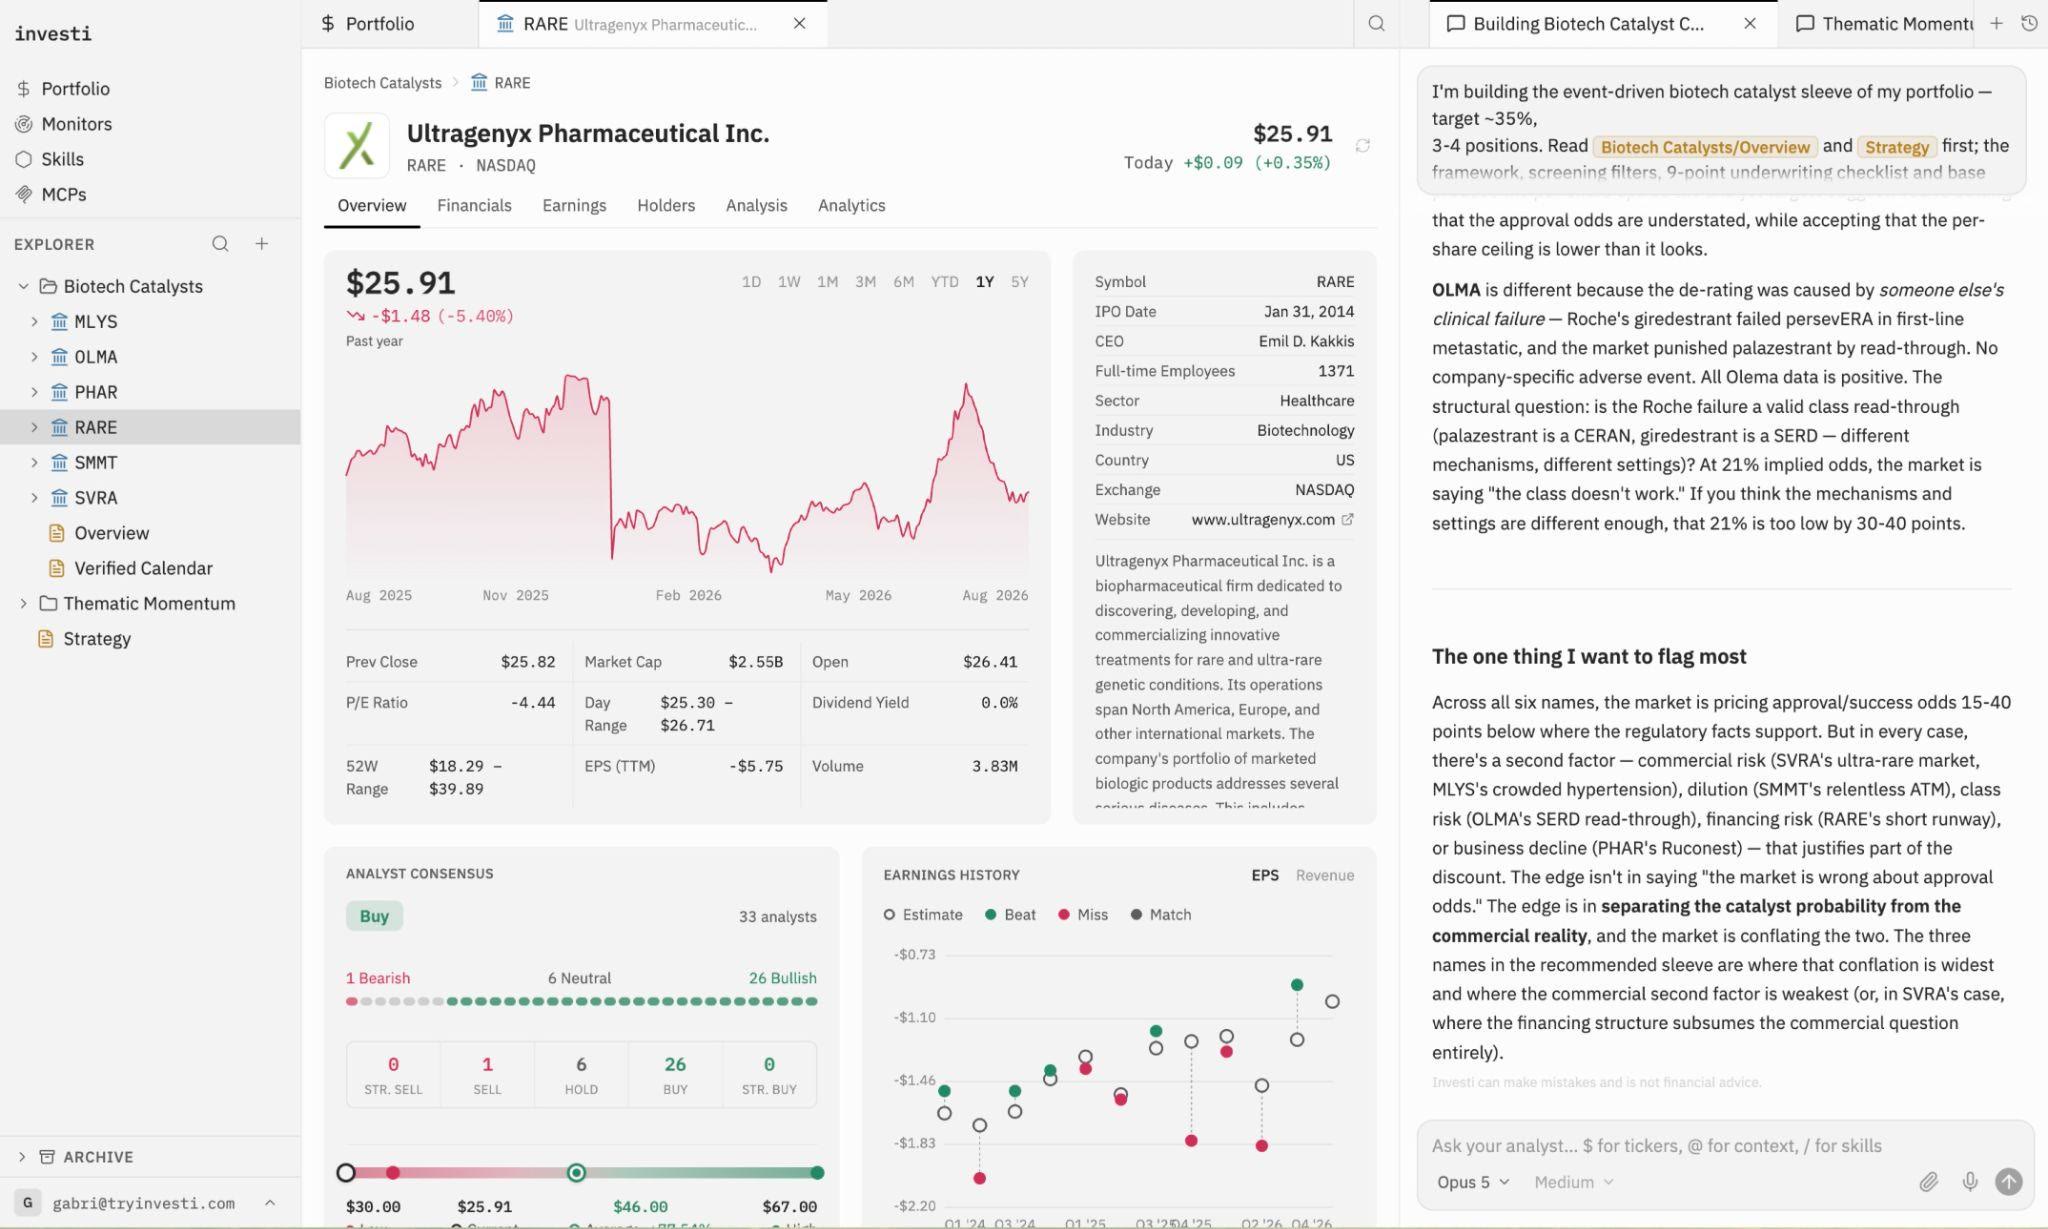Click Biotech Catalysts breadcrumb link
The height and width of the screenshot is (1229, 2048).
[382, 82]
